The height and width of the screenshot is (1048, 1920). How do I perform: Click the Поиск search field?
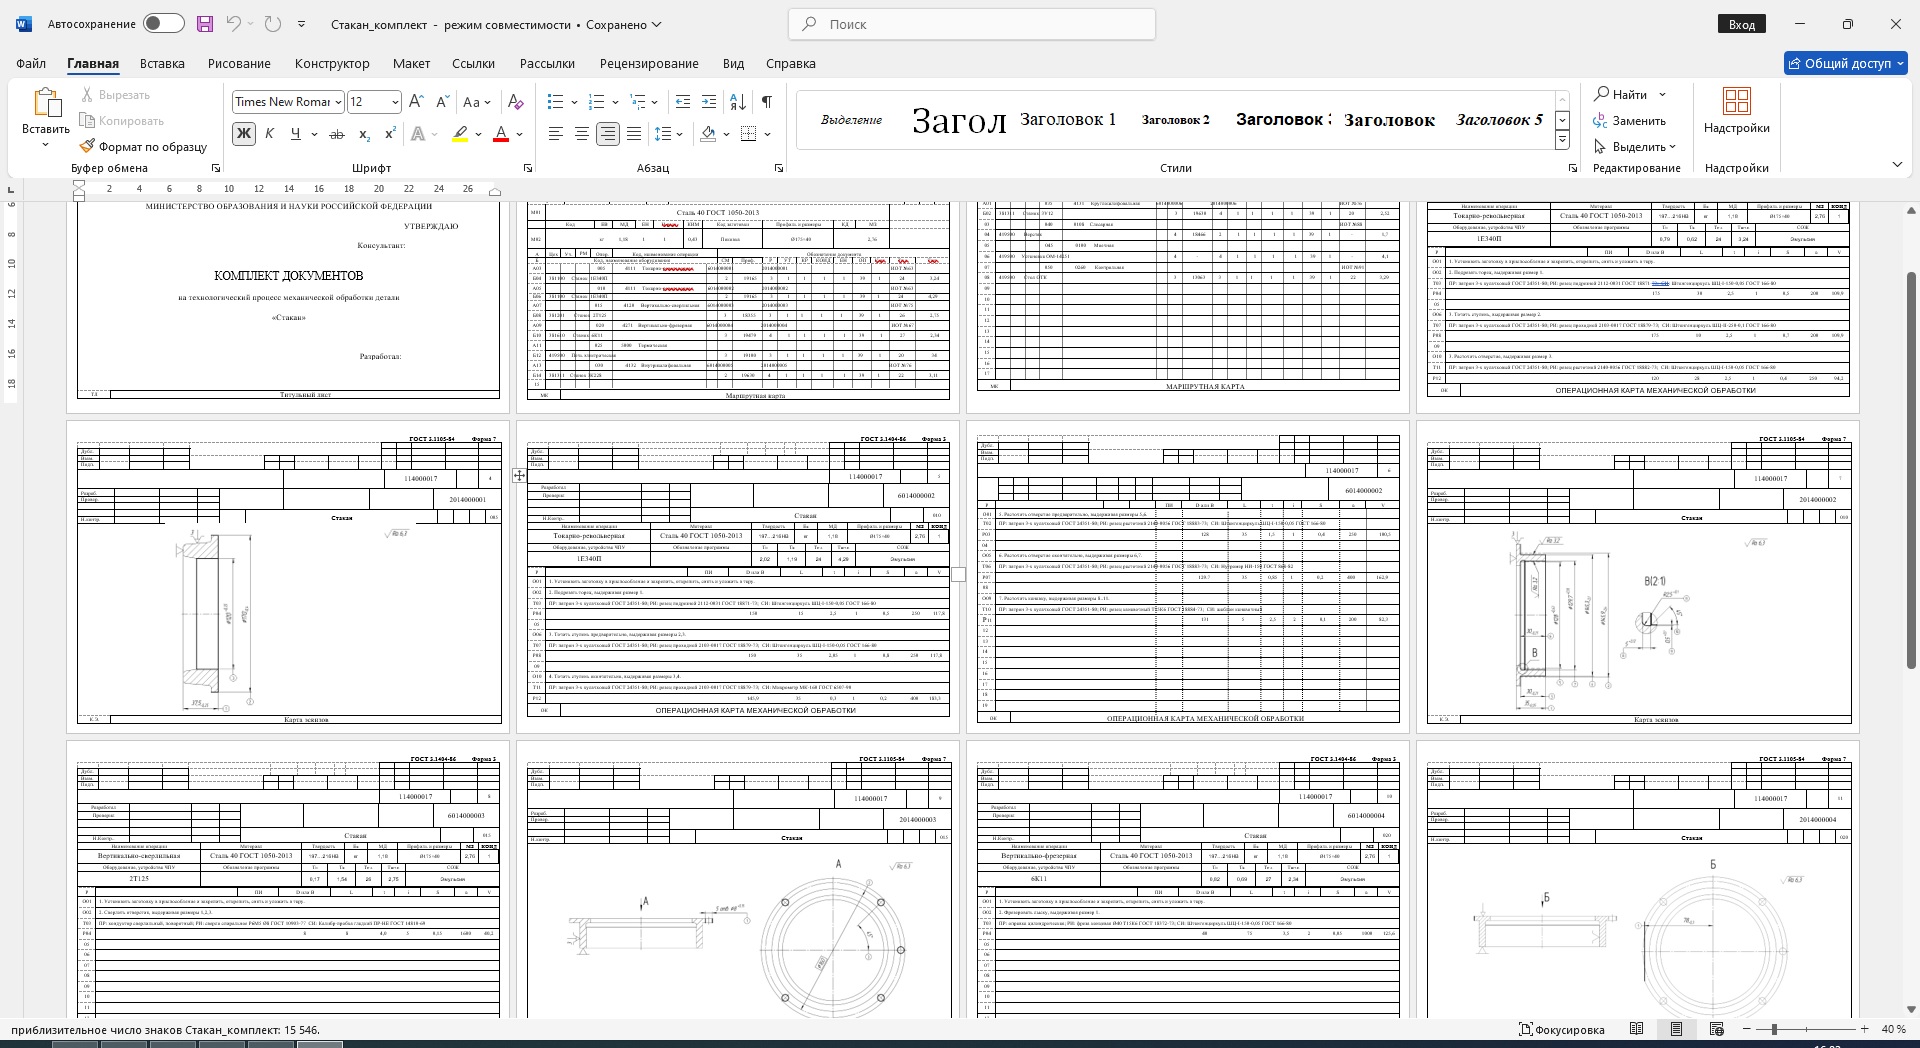click(x=972, y=24)
